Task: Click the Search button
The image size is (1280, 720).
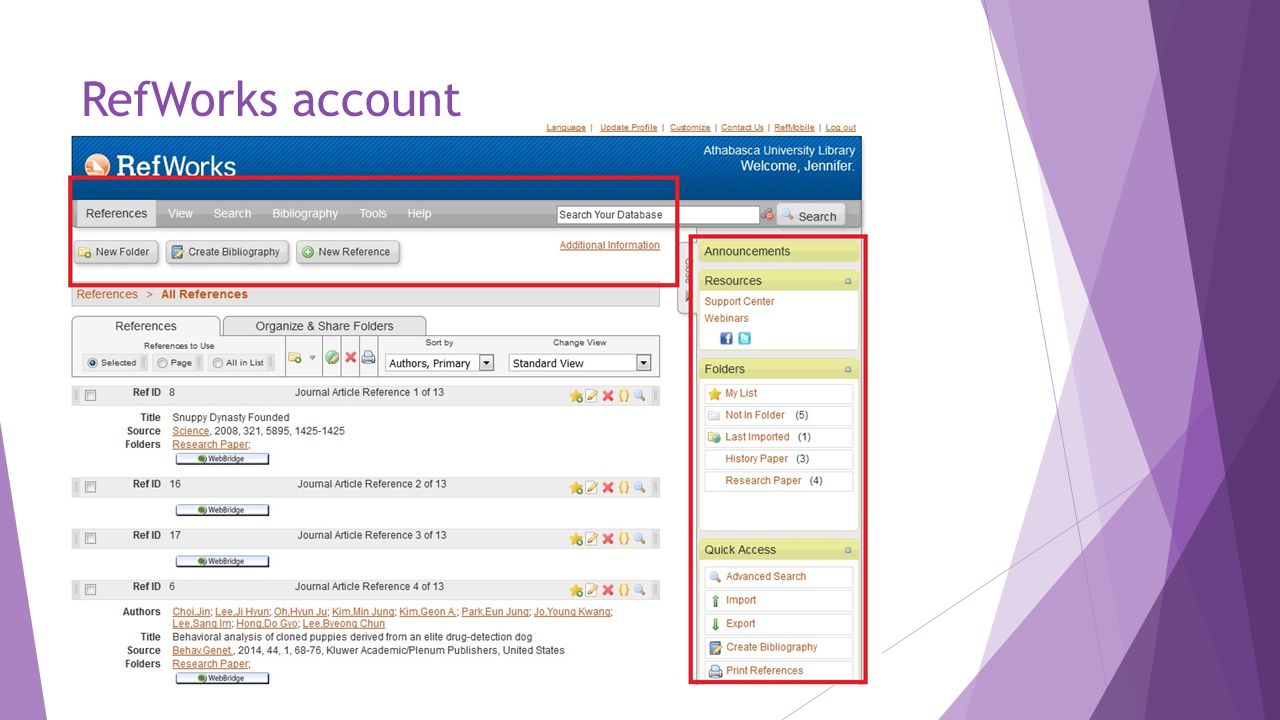Action: 811,215
